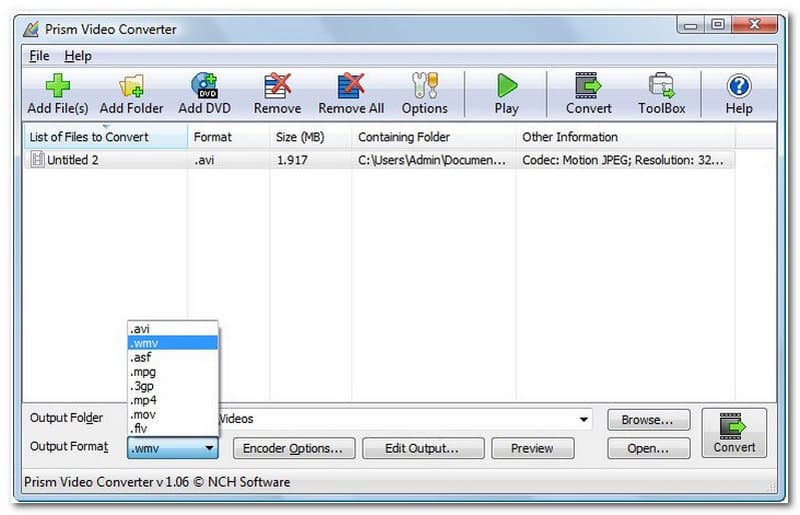Choose .wmv highlighted entry in format list

(x=172, y=343)
